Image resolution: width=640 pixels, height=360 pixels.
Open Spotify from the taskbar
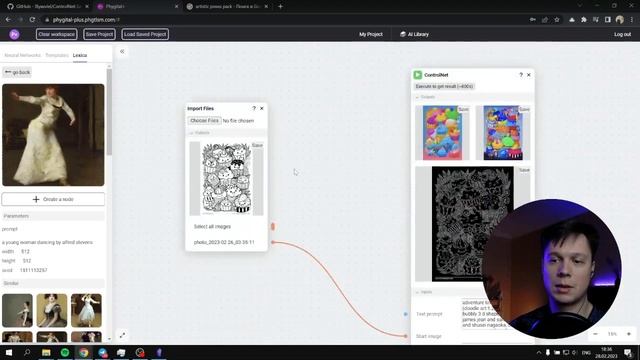(65, 353)
